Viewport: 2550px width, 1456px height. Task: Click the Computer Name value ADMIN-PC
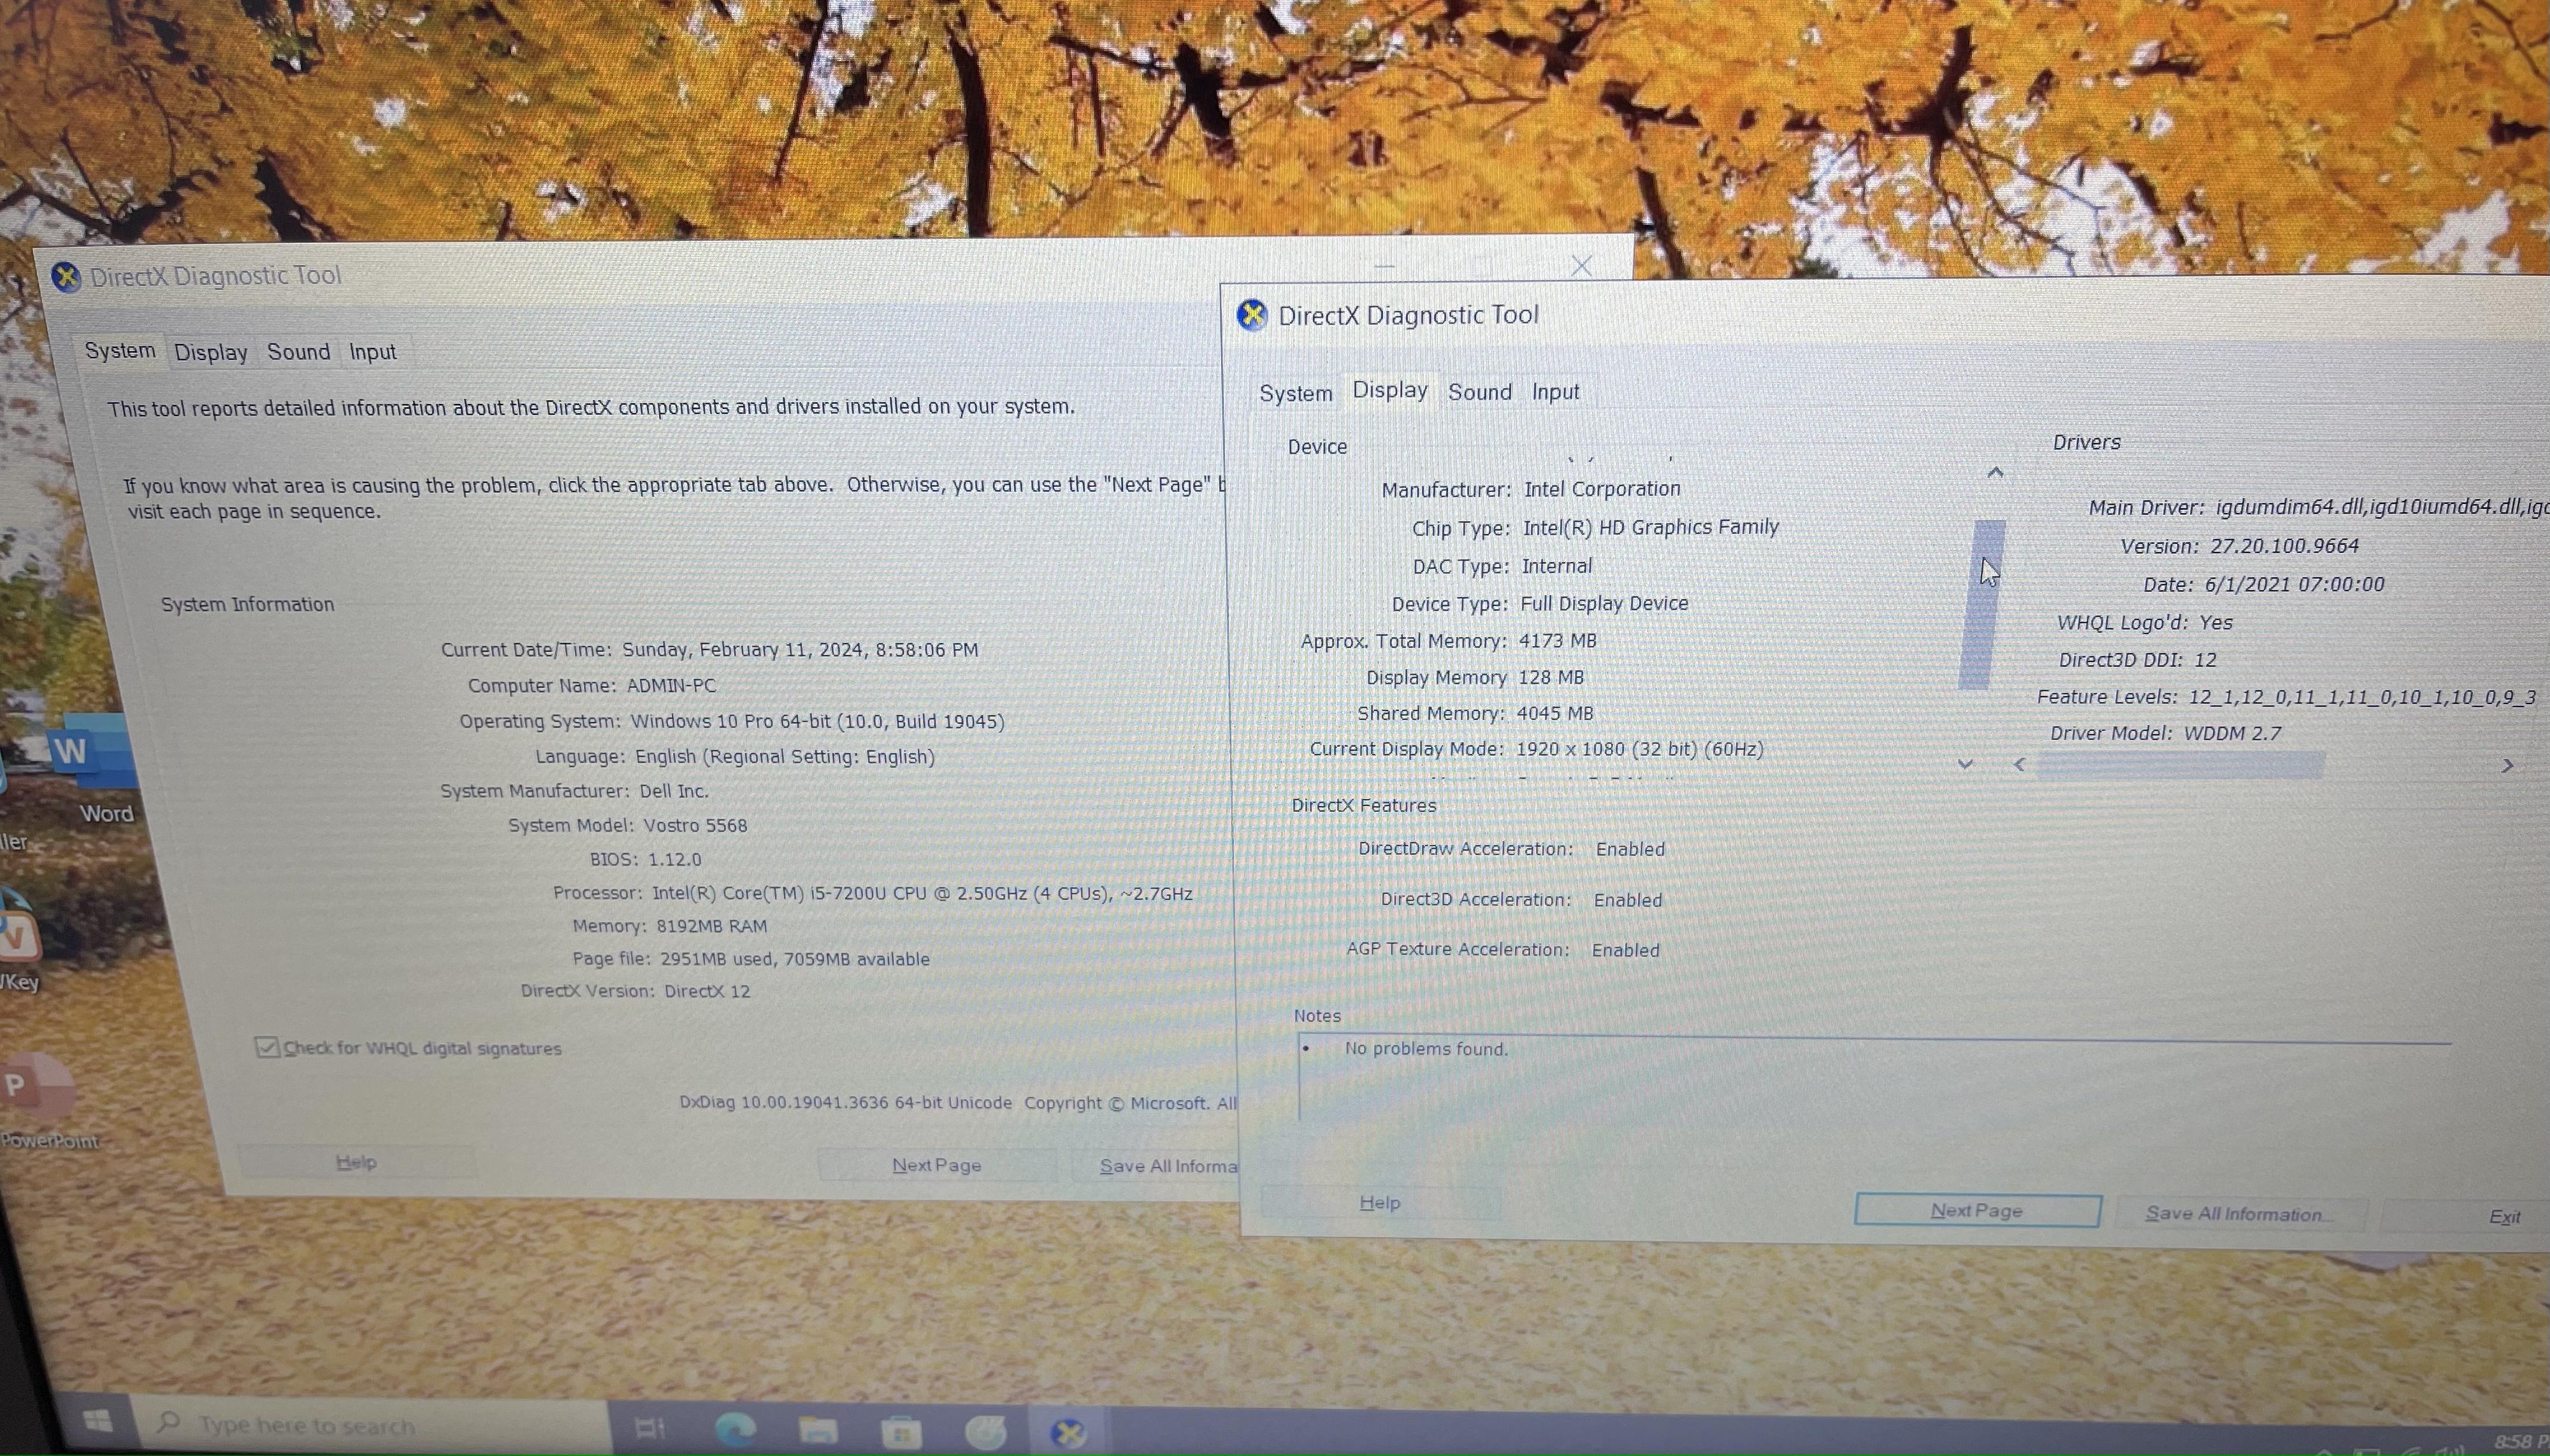coord(671,686)
